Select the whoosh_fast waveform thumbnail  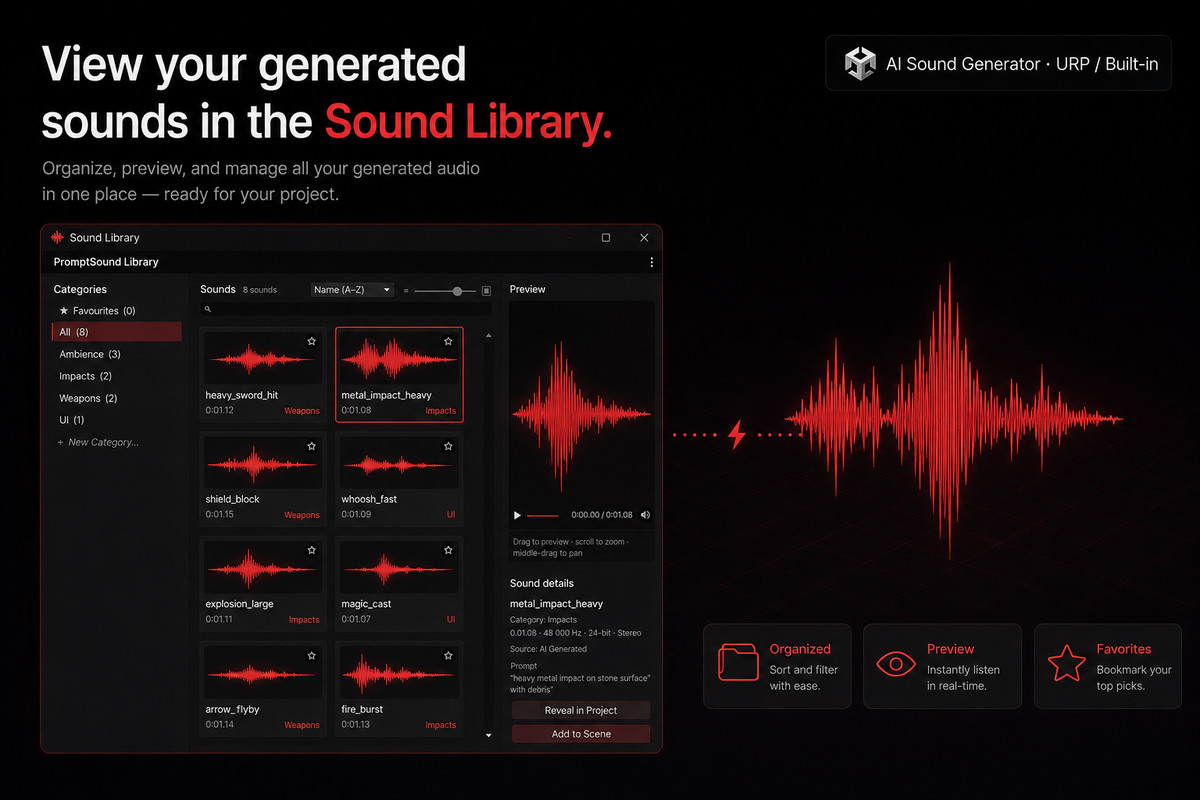(x=400, y=463)
